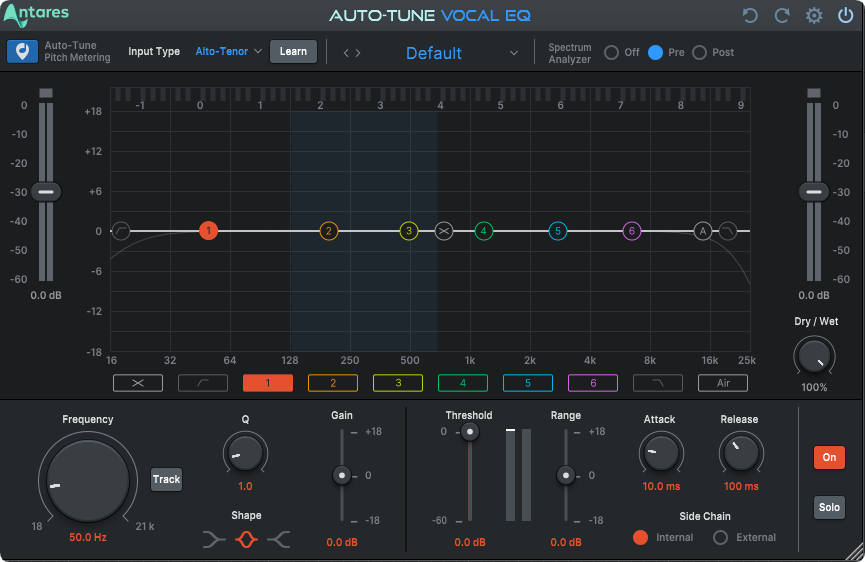The height and width of the screenshot is (562, 865).
Task: Click the undo arrow icon
Action: tap(750, 15)
